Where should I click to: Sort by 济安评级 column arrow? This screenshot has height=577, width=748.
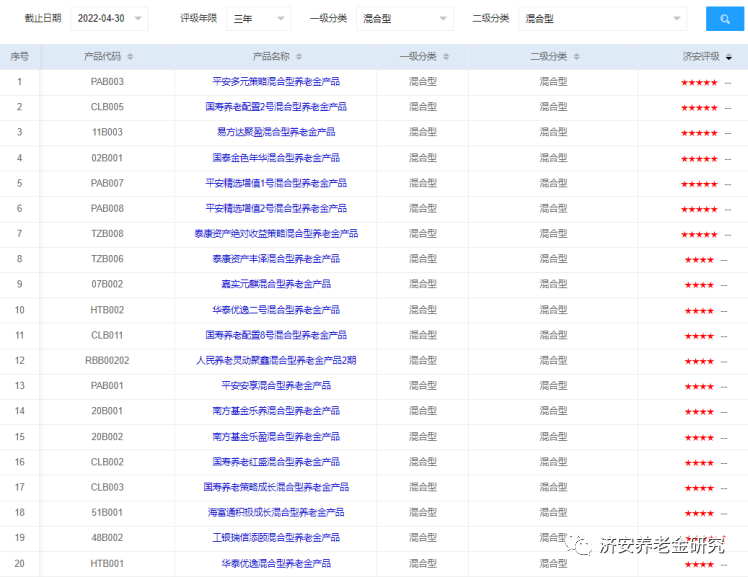pyautogui.click(x=729, y=57)
